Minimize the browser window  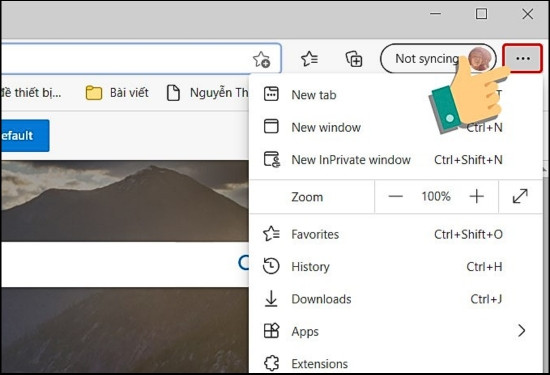coord(435,14)
